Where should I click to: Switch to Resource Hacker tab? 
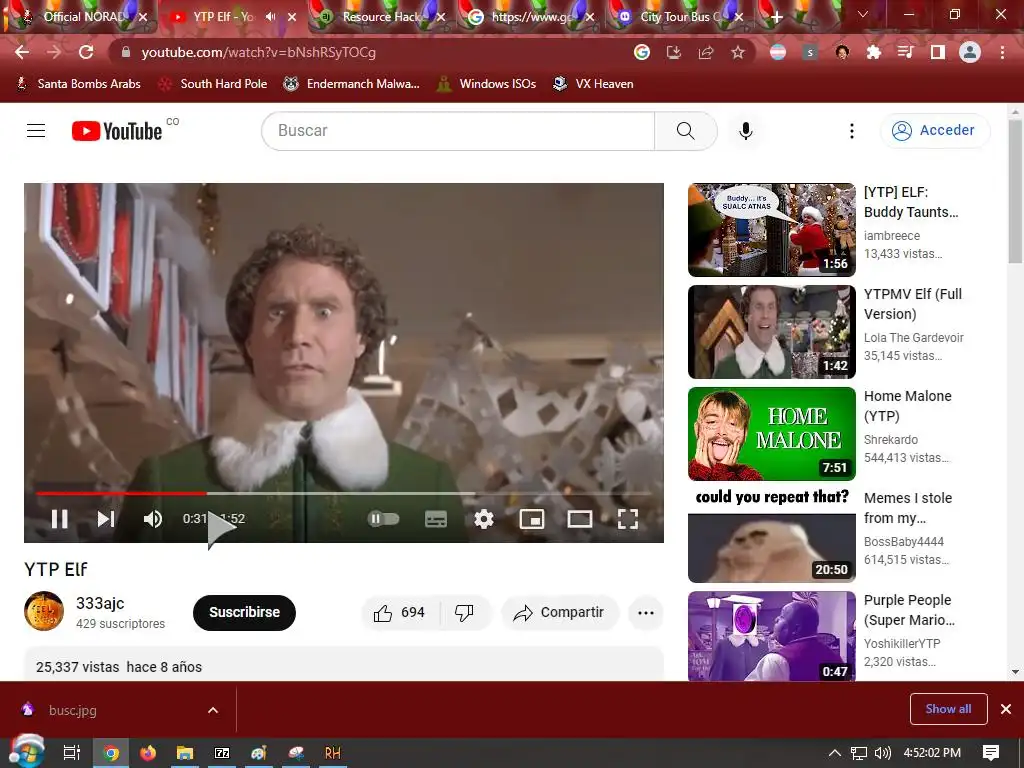(x=382, y=17)
